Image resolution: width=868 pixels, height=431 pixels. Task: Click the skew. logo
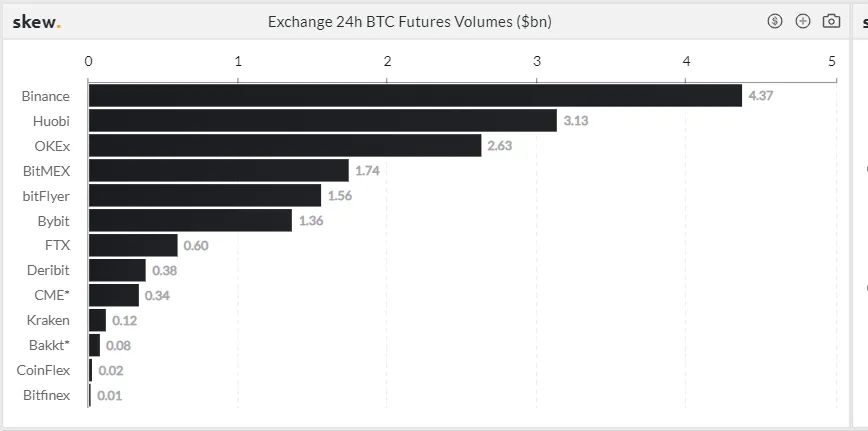coord(36,21)
